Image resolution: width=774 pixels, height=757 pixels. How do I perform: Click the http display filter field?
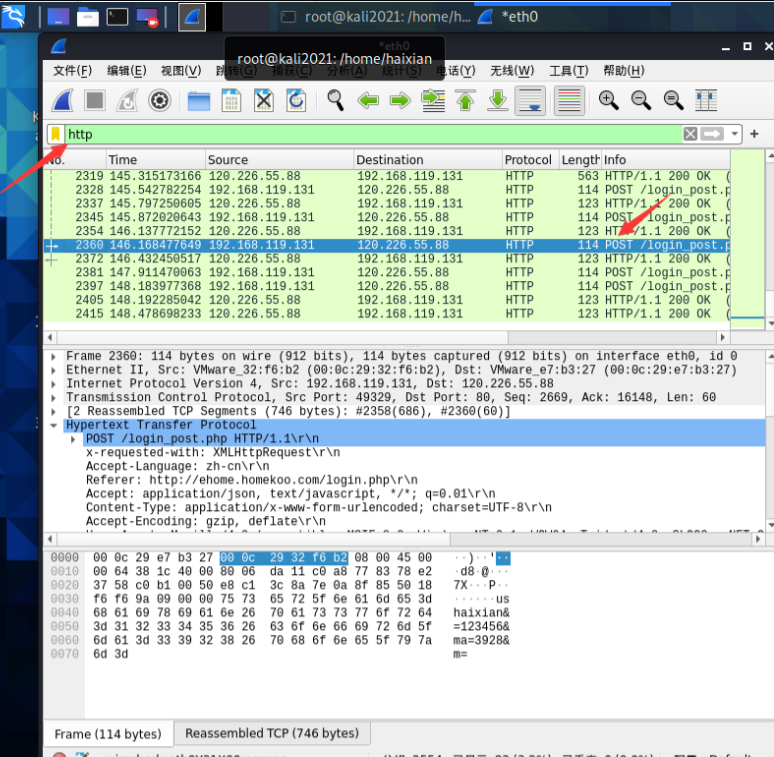(373, 134)
